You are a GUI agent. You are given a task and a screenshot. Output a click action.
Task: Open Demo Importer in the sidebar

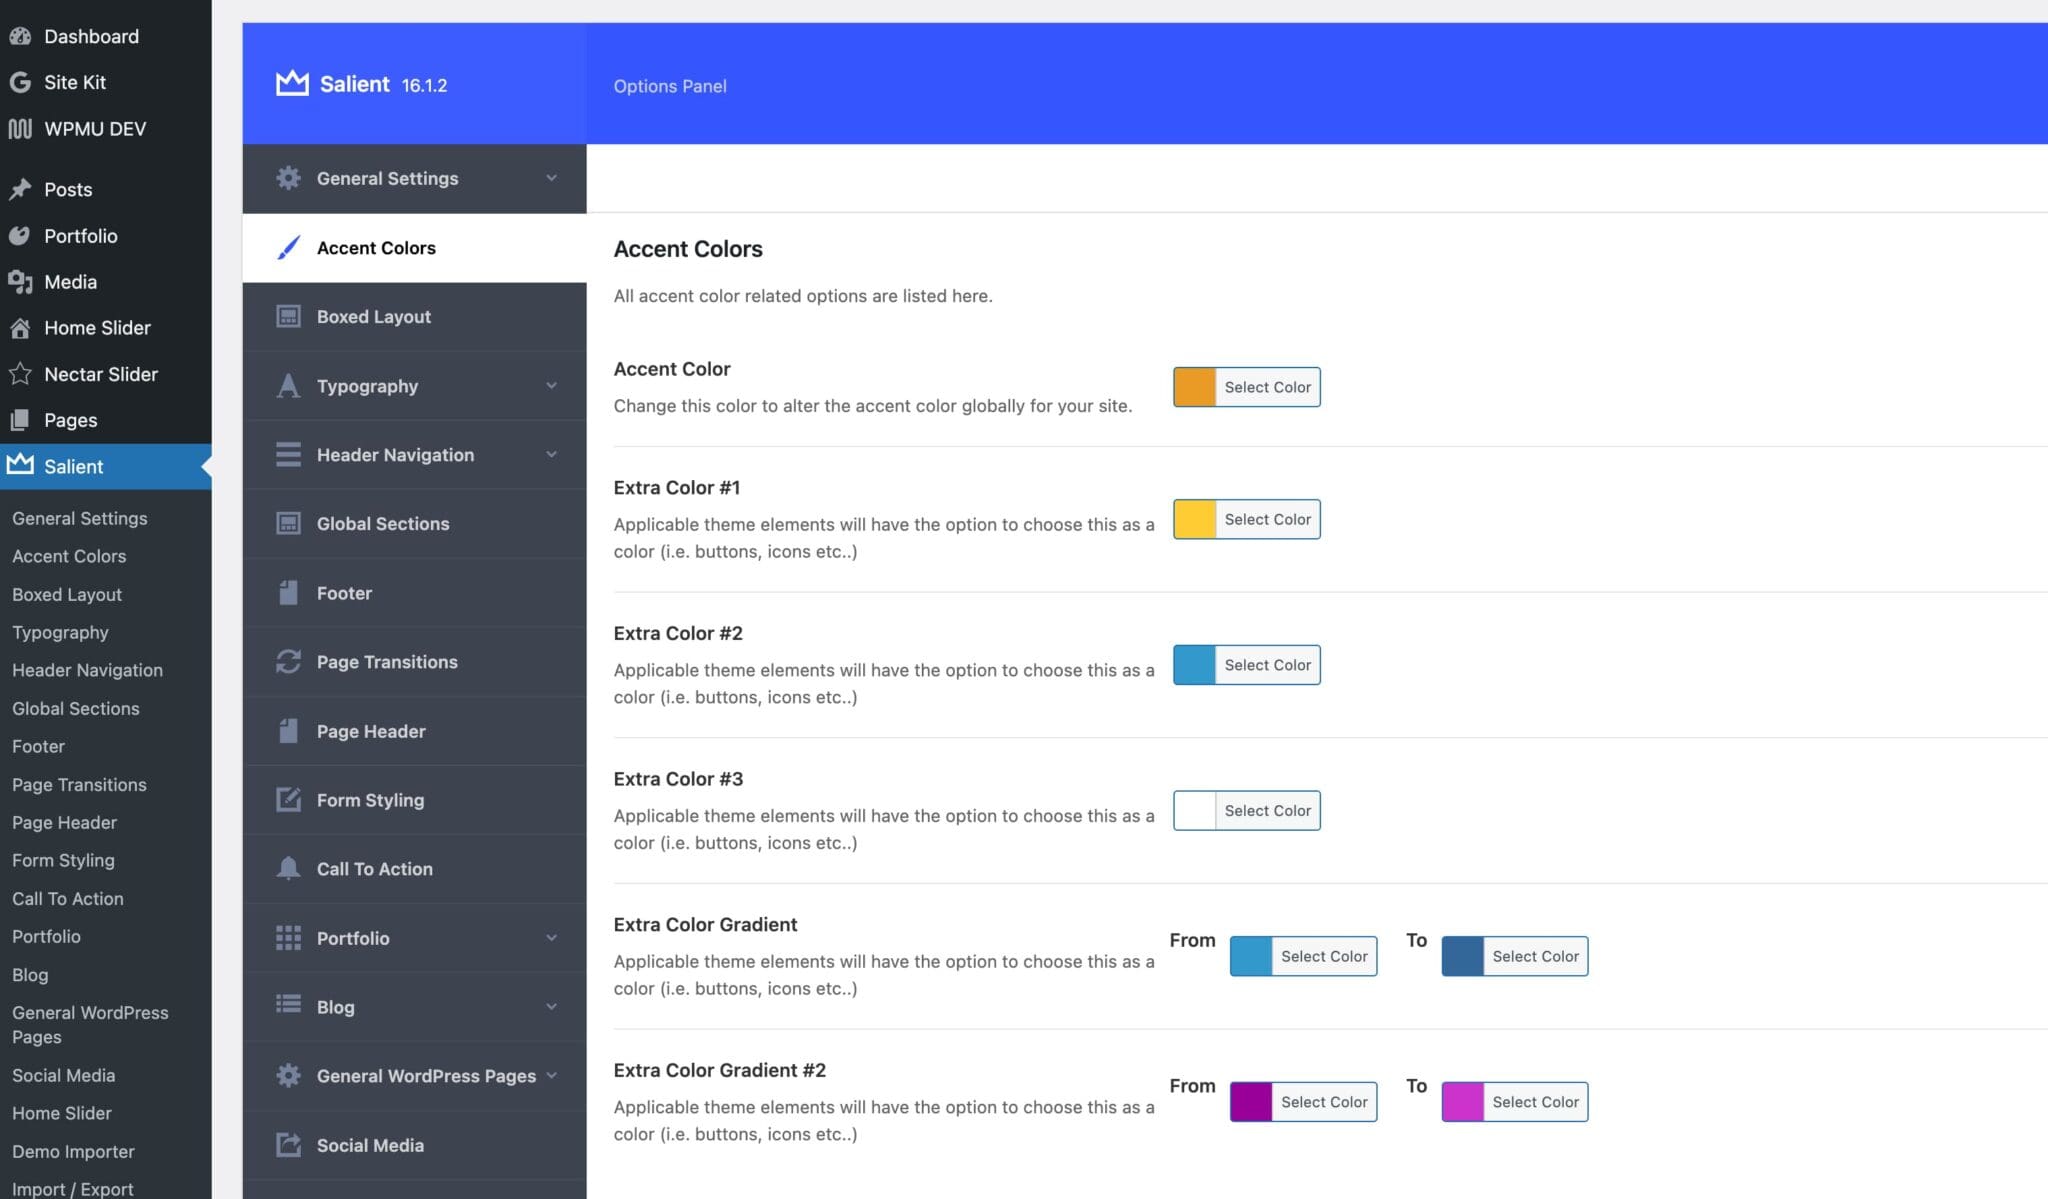[74, 1151]
